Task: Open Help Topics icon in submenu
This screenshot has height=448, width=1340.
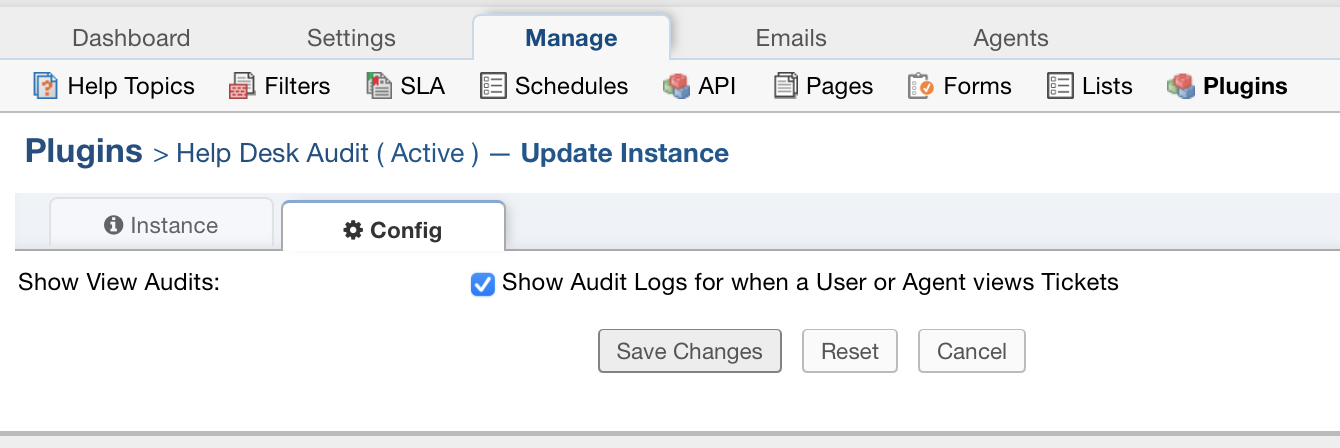Action: pos(46,86)
